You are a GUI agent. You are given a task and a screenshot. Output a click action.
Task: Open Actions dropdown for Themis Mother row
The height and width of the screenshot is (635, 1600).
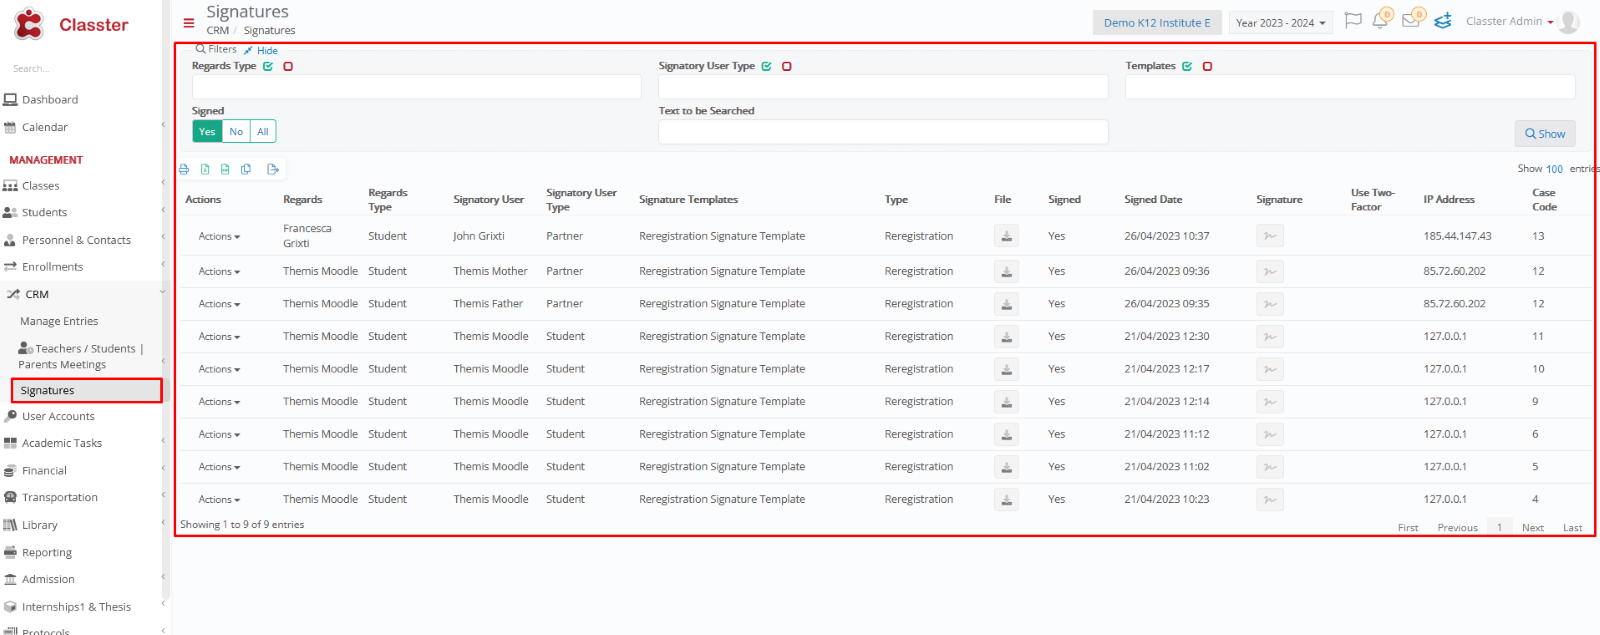click(219, 271)
